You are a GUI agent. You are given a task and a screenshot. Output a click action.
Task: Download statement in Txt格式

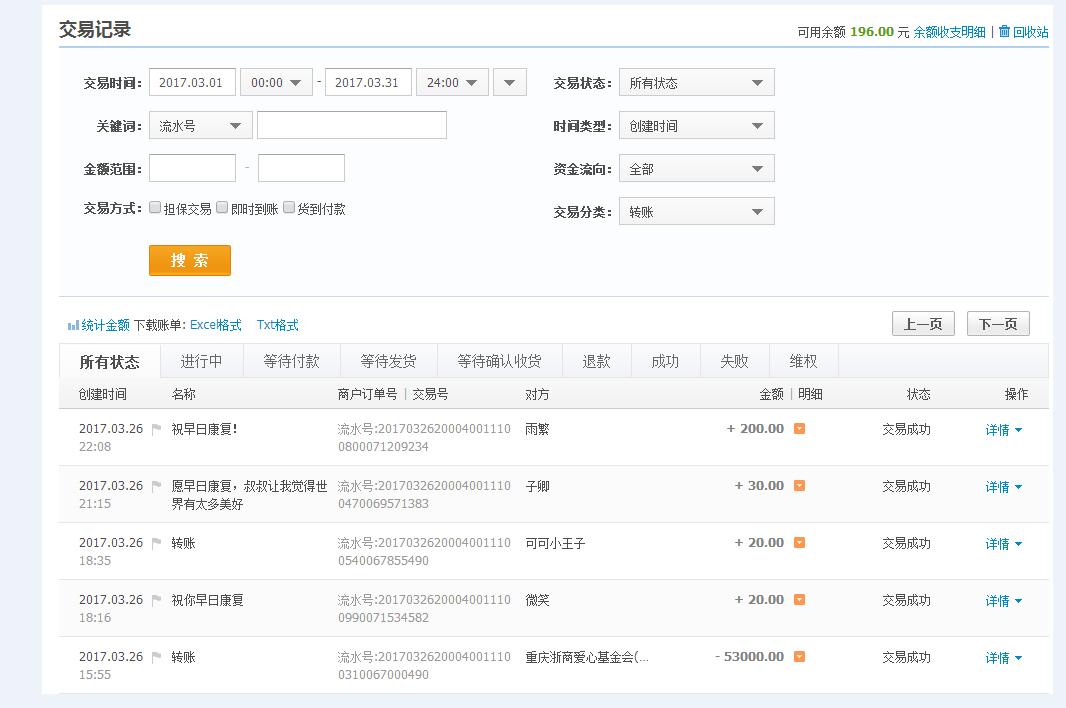[x=277, y=325]
